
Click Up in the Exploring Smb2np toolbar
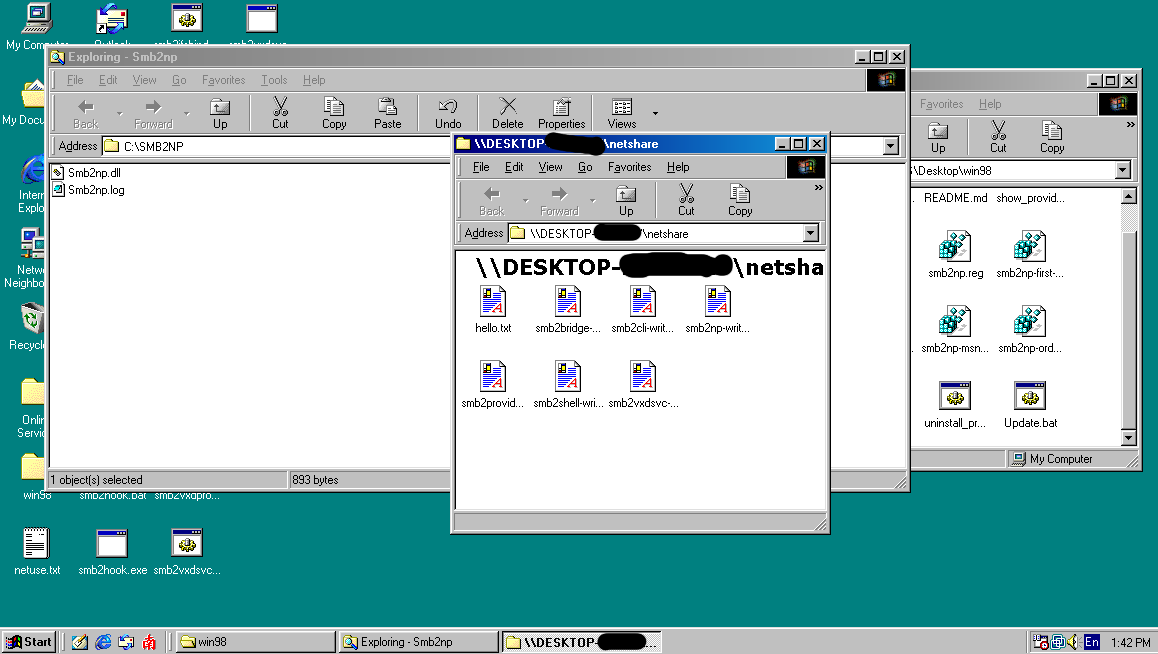point(220,113)
